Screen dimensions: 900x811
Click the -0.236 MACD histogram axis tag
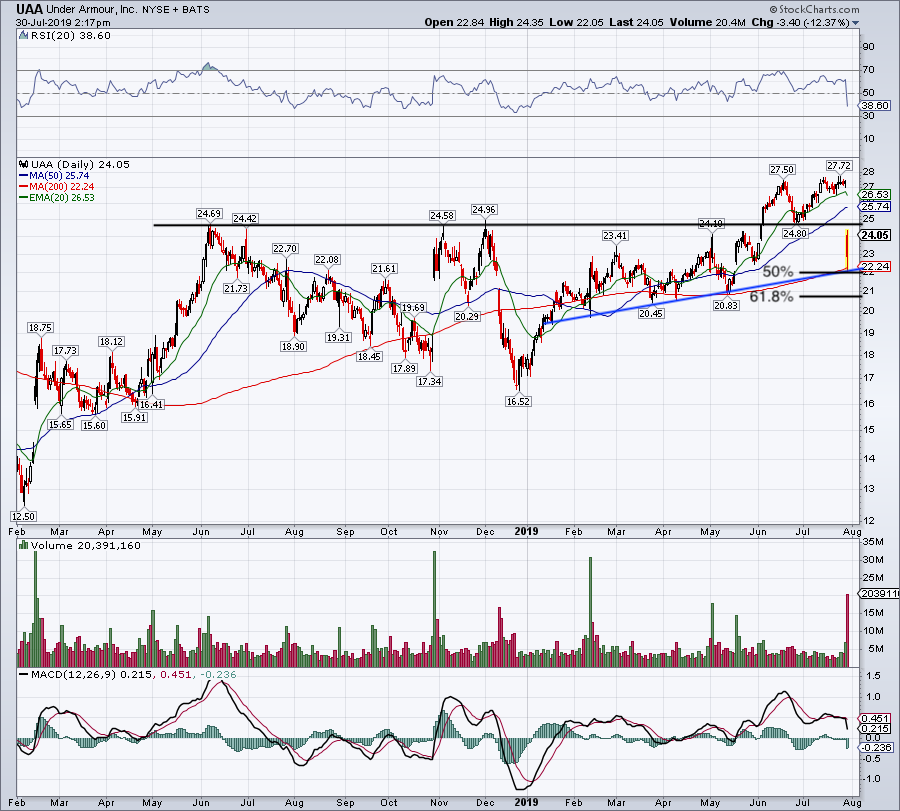pyautogui.click(x=877, y=747)
